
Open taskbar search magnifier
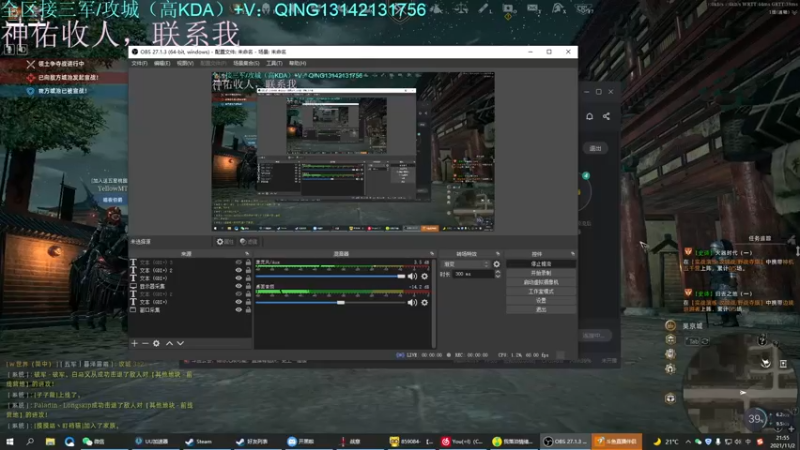(x=30, y=441)
